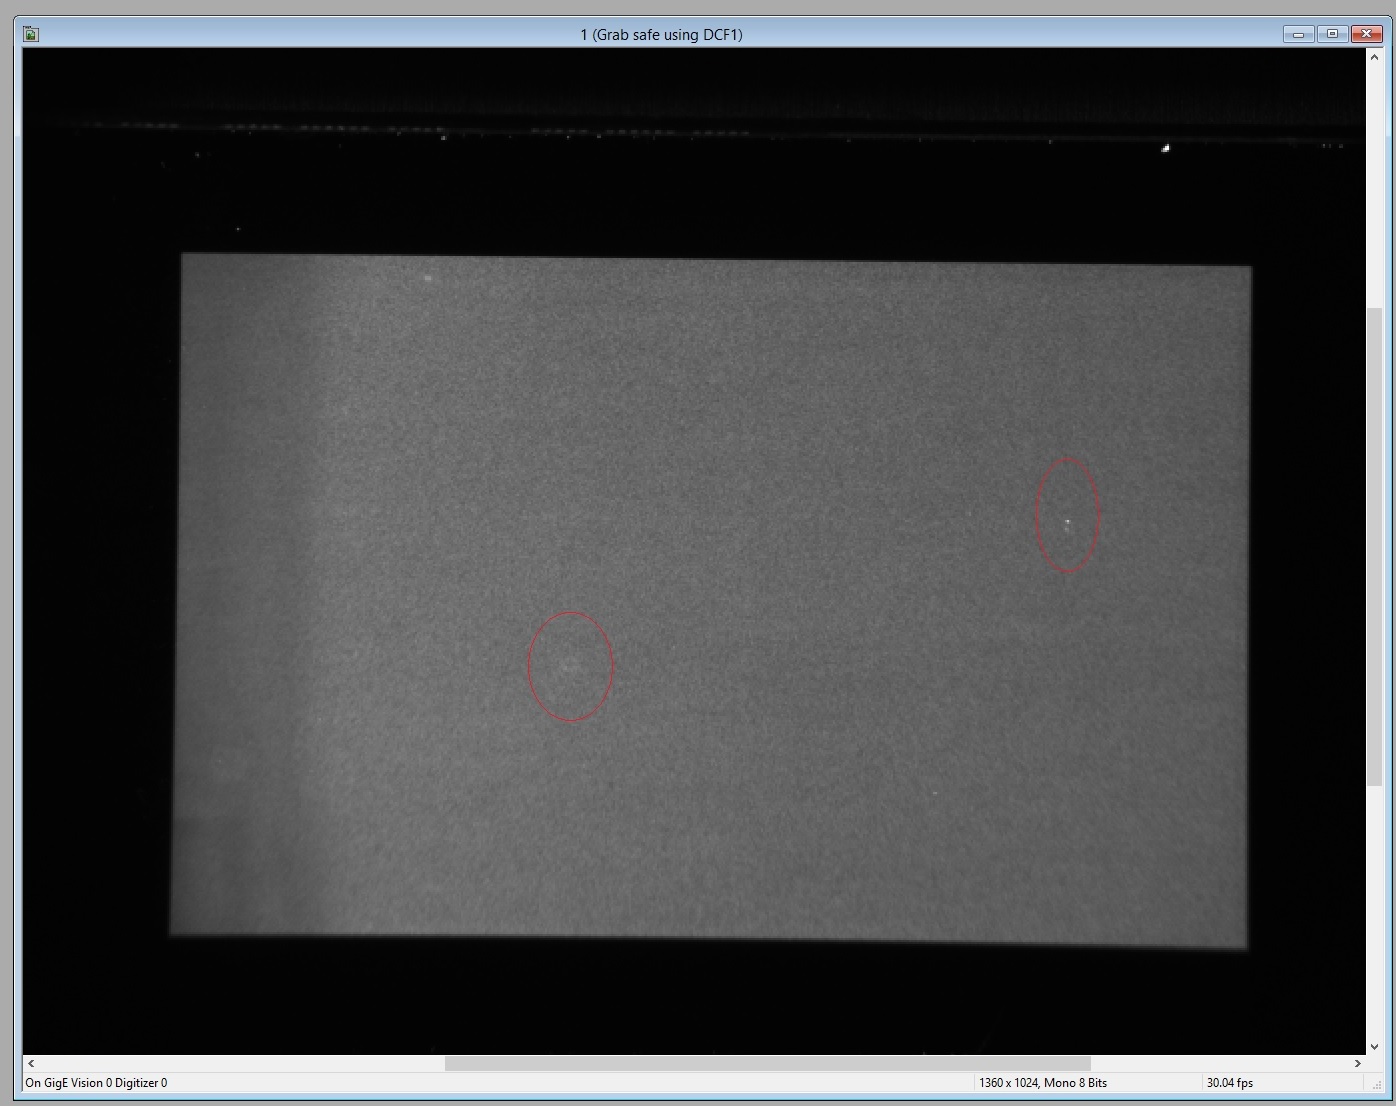1396x1106 pixels.
Task: Click the horizontal scrollbar left arrow
Action: (x=31, y=1063)
